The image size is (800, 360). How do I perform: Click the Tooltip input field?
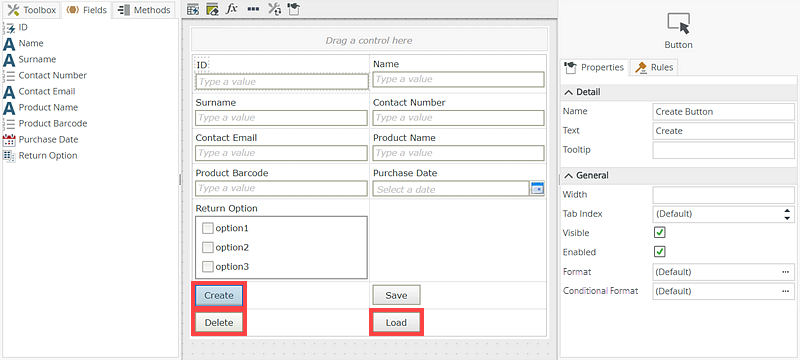point(723,150)
